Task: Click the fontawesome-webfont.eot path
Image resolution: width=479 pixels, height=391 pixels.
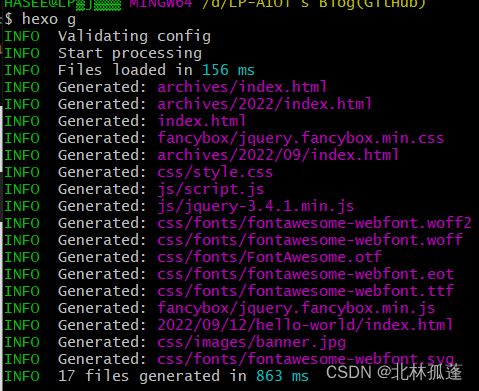Action: 305,274
